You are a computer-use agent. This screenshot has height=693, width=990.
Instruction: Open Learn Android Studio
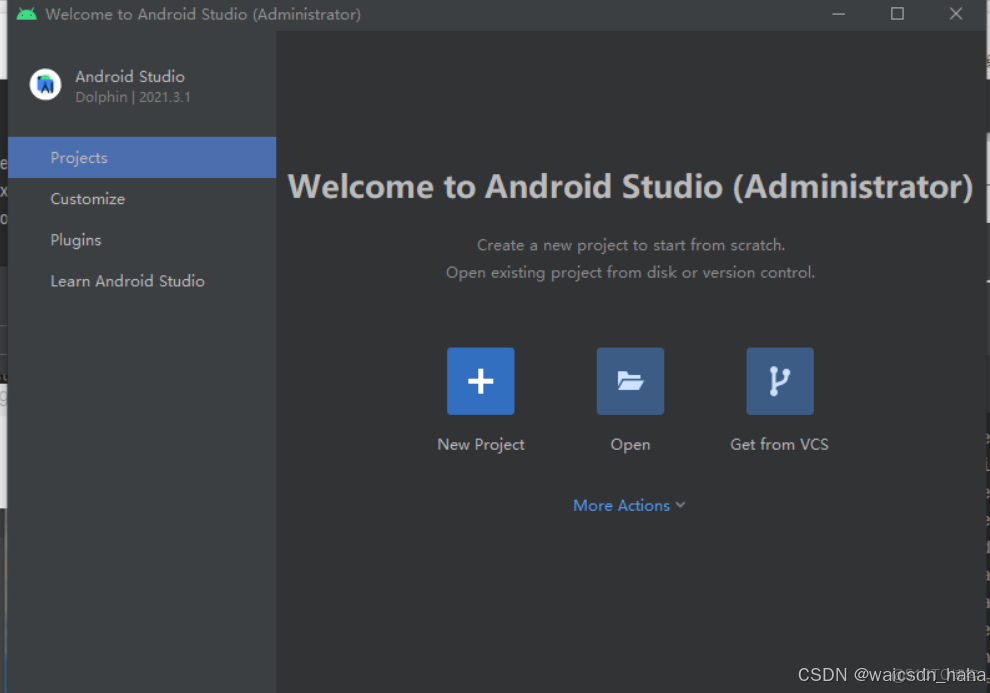point(127,281)
